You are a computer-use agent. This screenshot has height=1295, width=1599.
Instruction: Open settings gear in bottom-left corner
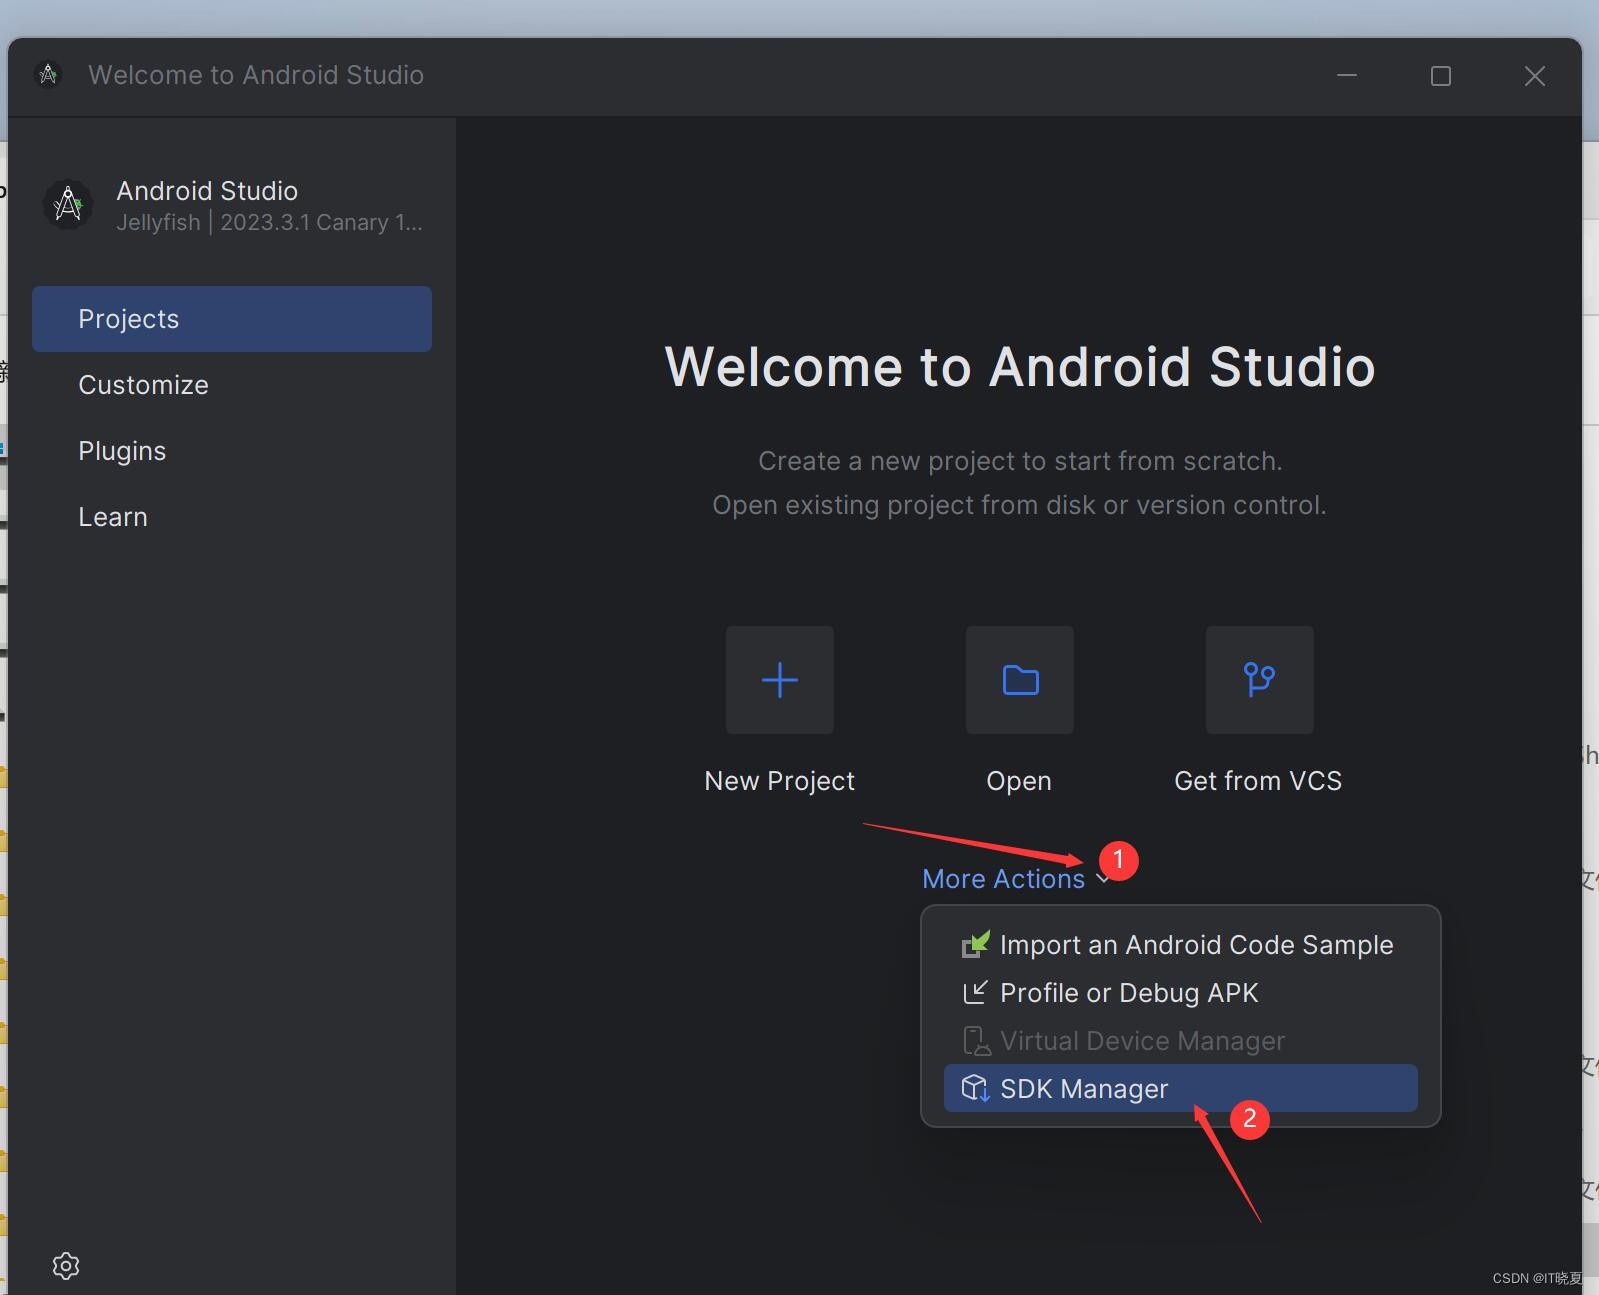click(x=66, y=1266)
